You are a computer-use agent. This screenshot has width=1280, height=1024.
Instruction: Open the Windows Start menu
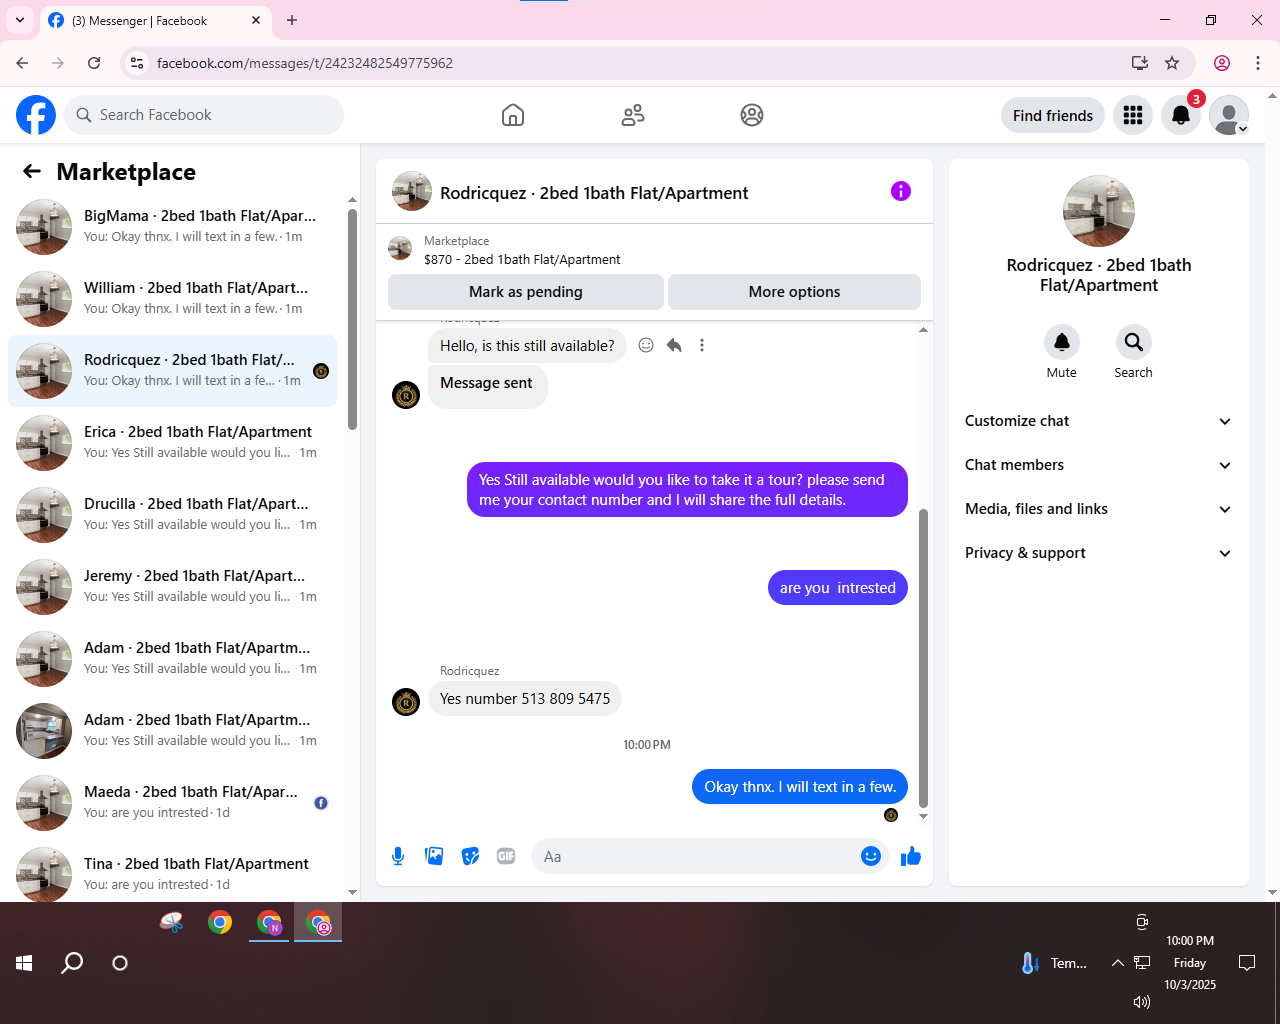pyautogui.click(x=24, y=963)
